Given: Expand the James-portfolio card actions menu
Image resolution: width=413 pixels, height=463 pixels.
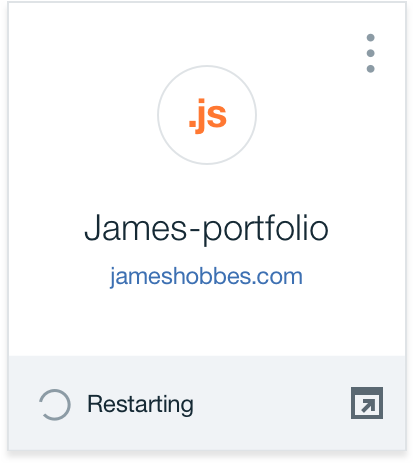Looking at the screenshot, I should click(370, 53).
